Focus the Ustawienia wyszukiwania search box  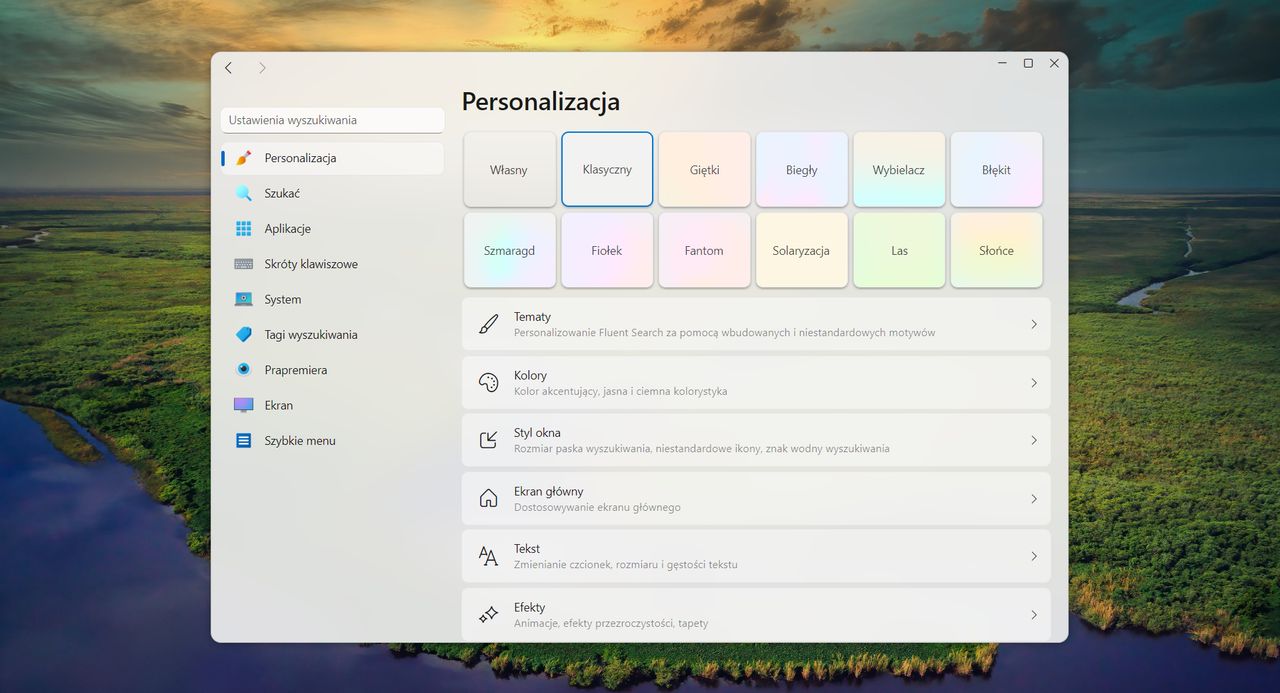point(332,120)
